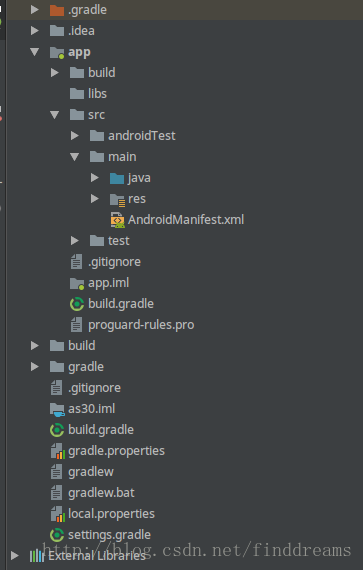Click the blue java source folder icon

click(117, 178)
